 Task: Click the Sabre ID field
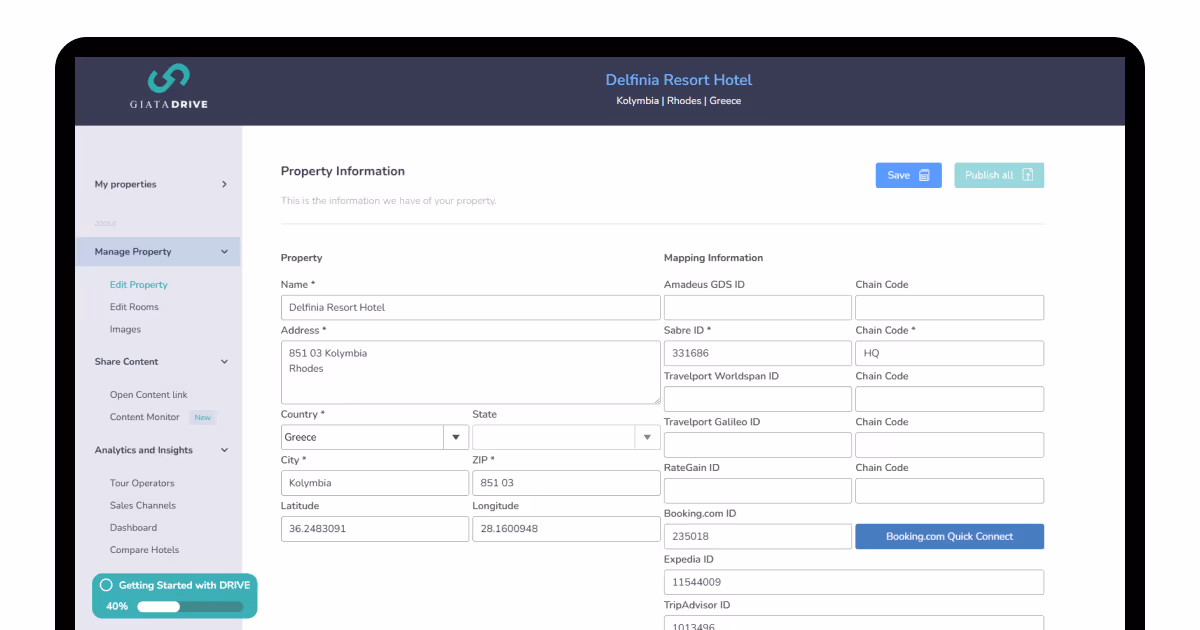pos(758,353)
